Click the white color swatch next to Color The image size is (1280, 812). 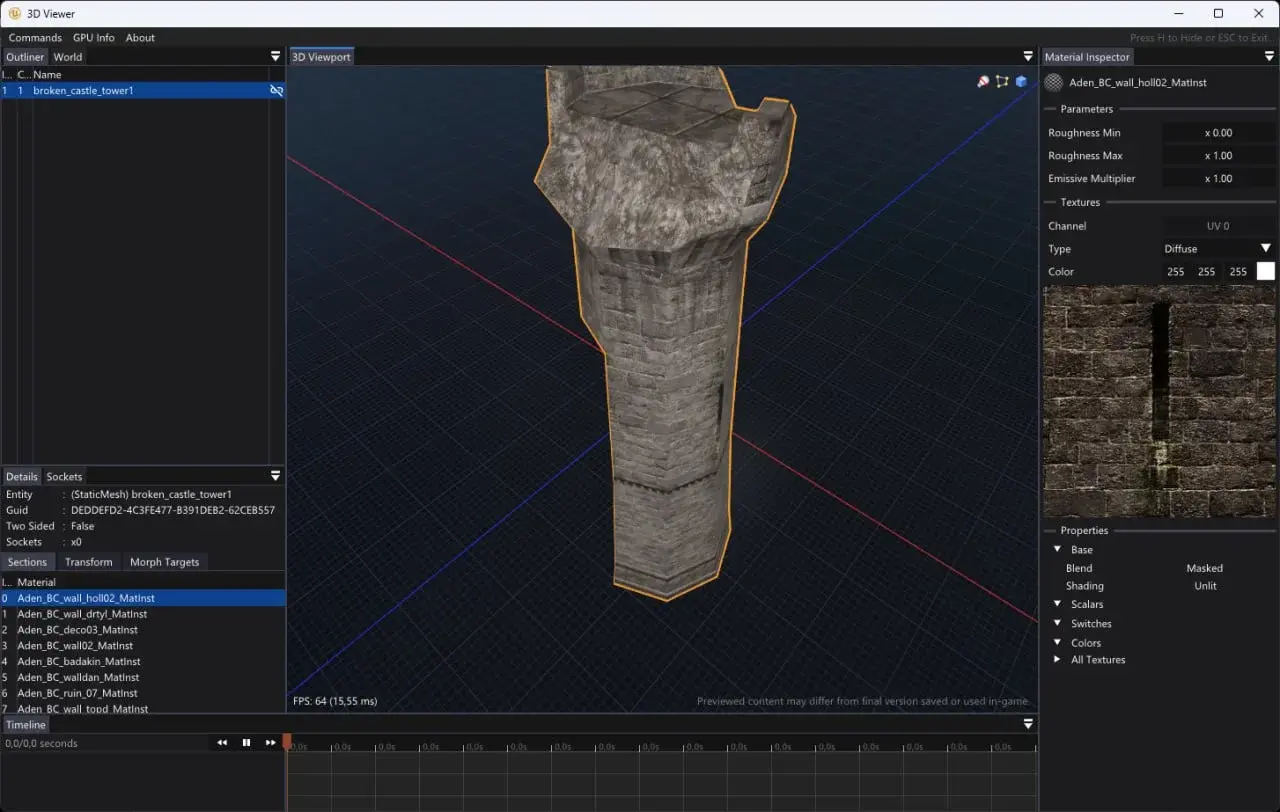[1266, 271]
